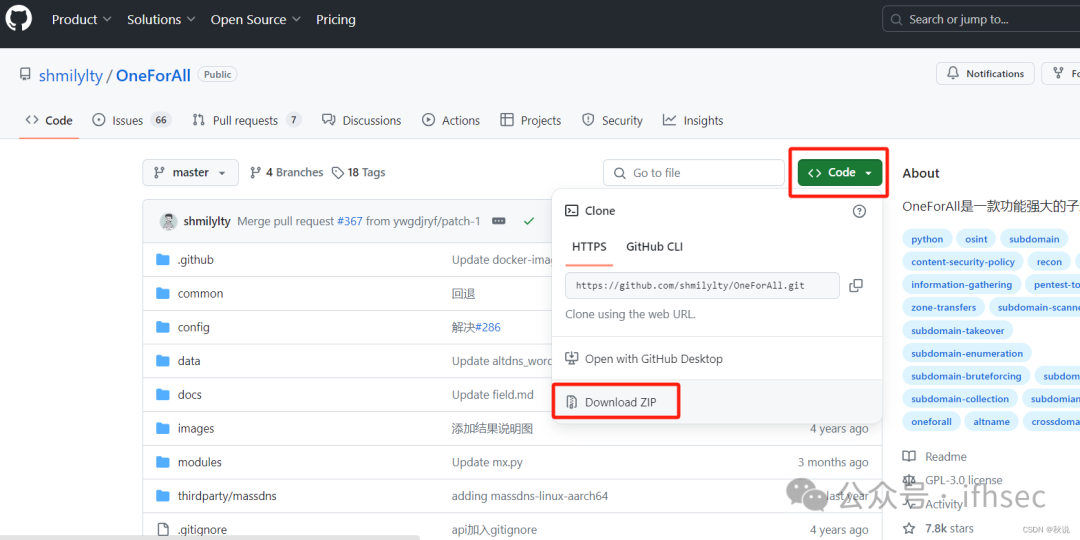Screen dimensions: 1080x540
Task: Open the .gitignore file
Action: [202, 530]
